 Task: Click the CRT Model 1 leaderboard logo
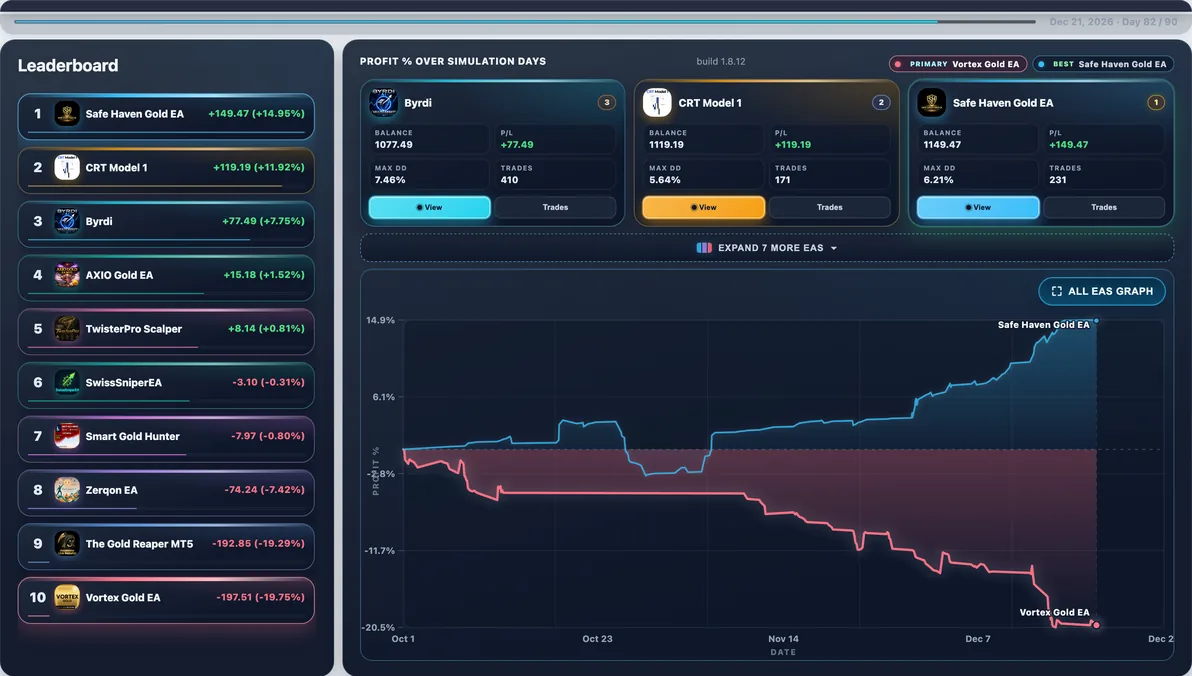67,167
